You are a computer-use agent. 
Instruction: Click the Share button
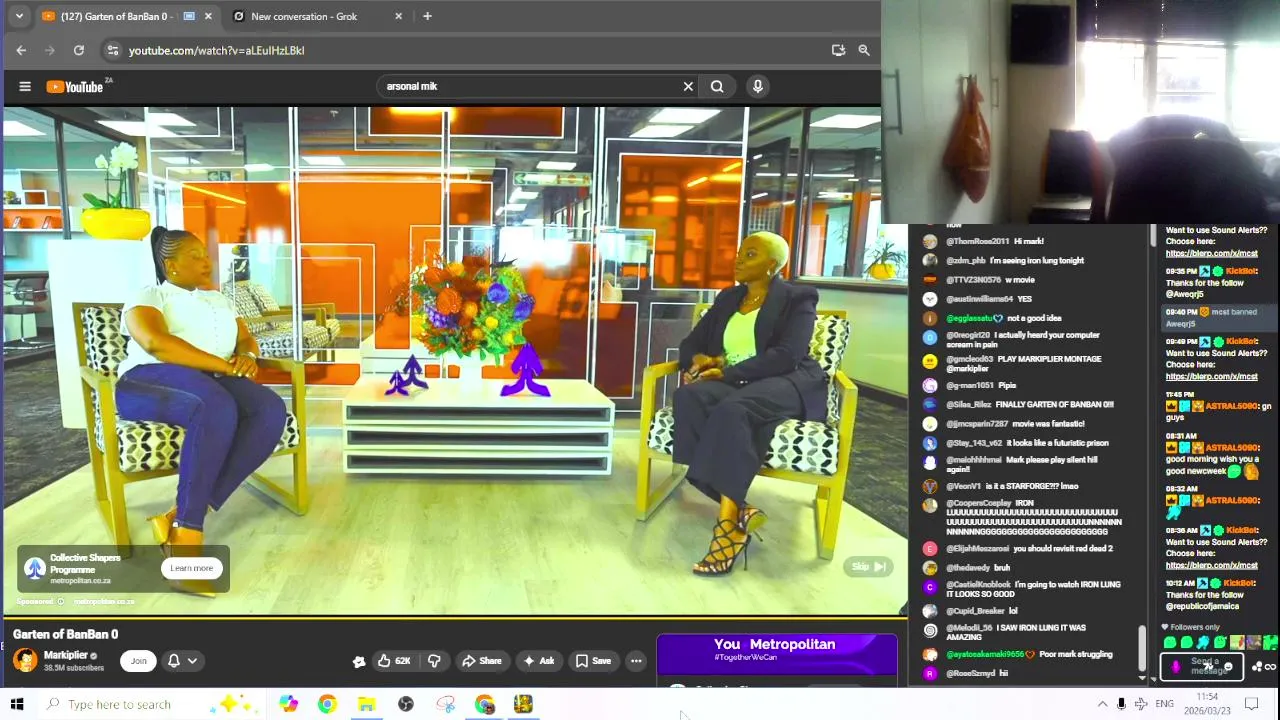pos(481,661)
